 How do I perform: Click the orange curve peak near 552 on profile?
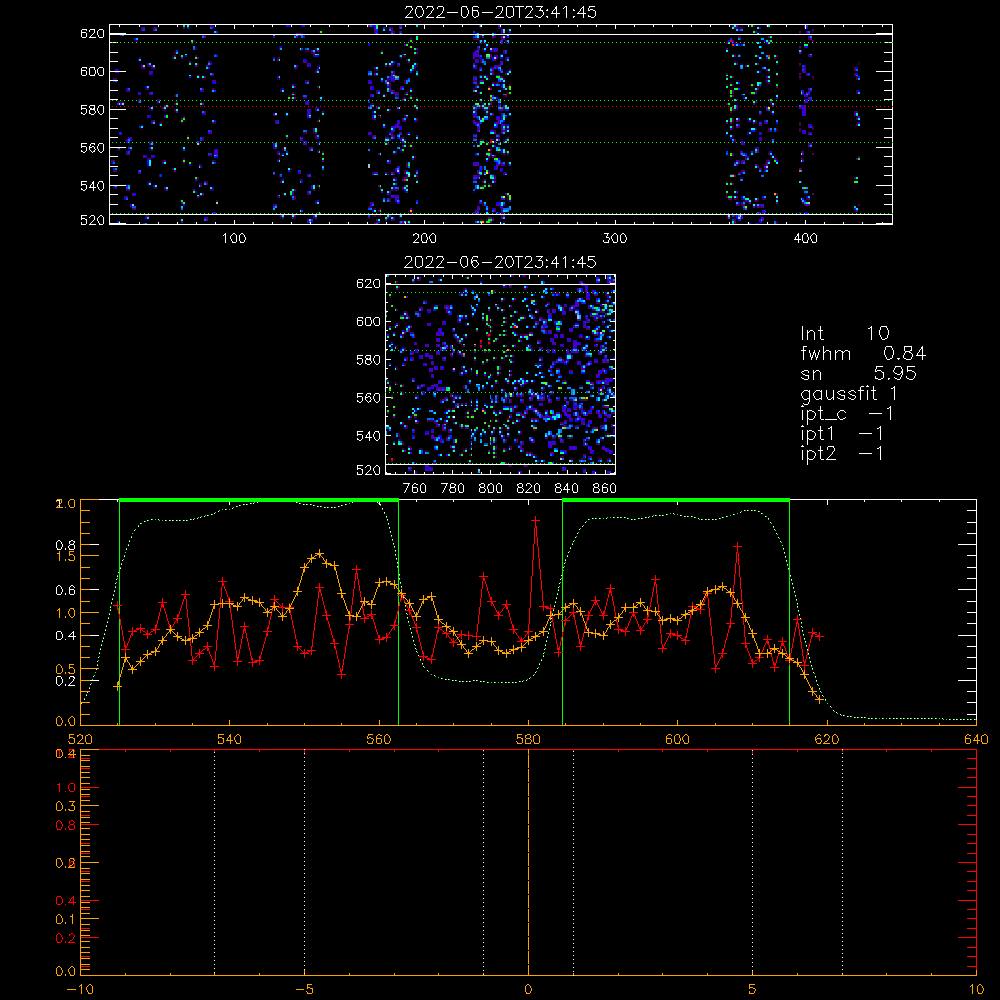pos(320,554)
